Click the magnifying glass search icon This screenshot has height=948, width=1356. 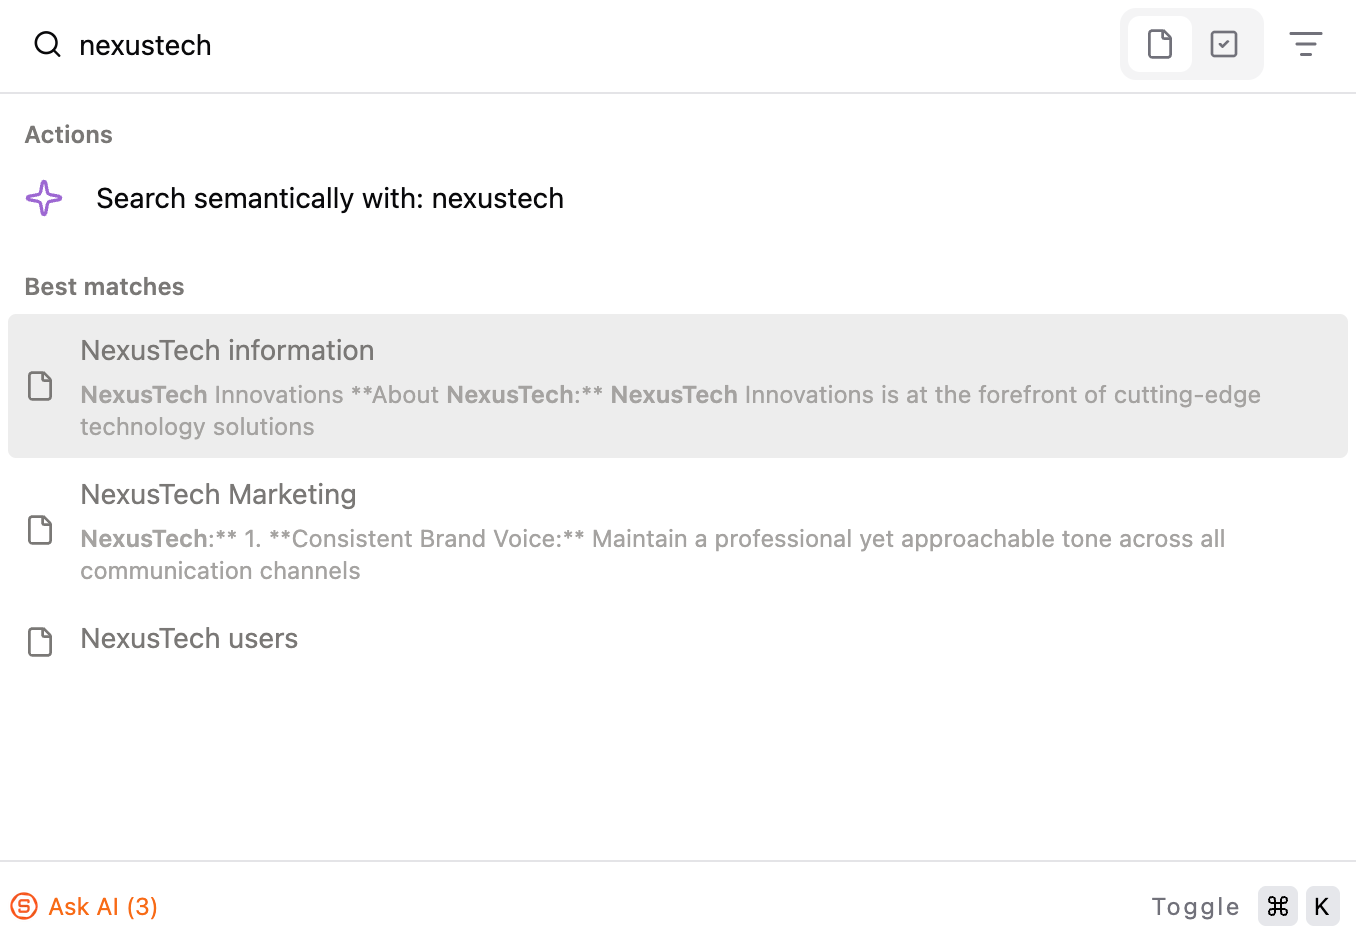[47, 44]
